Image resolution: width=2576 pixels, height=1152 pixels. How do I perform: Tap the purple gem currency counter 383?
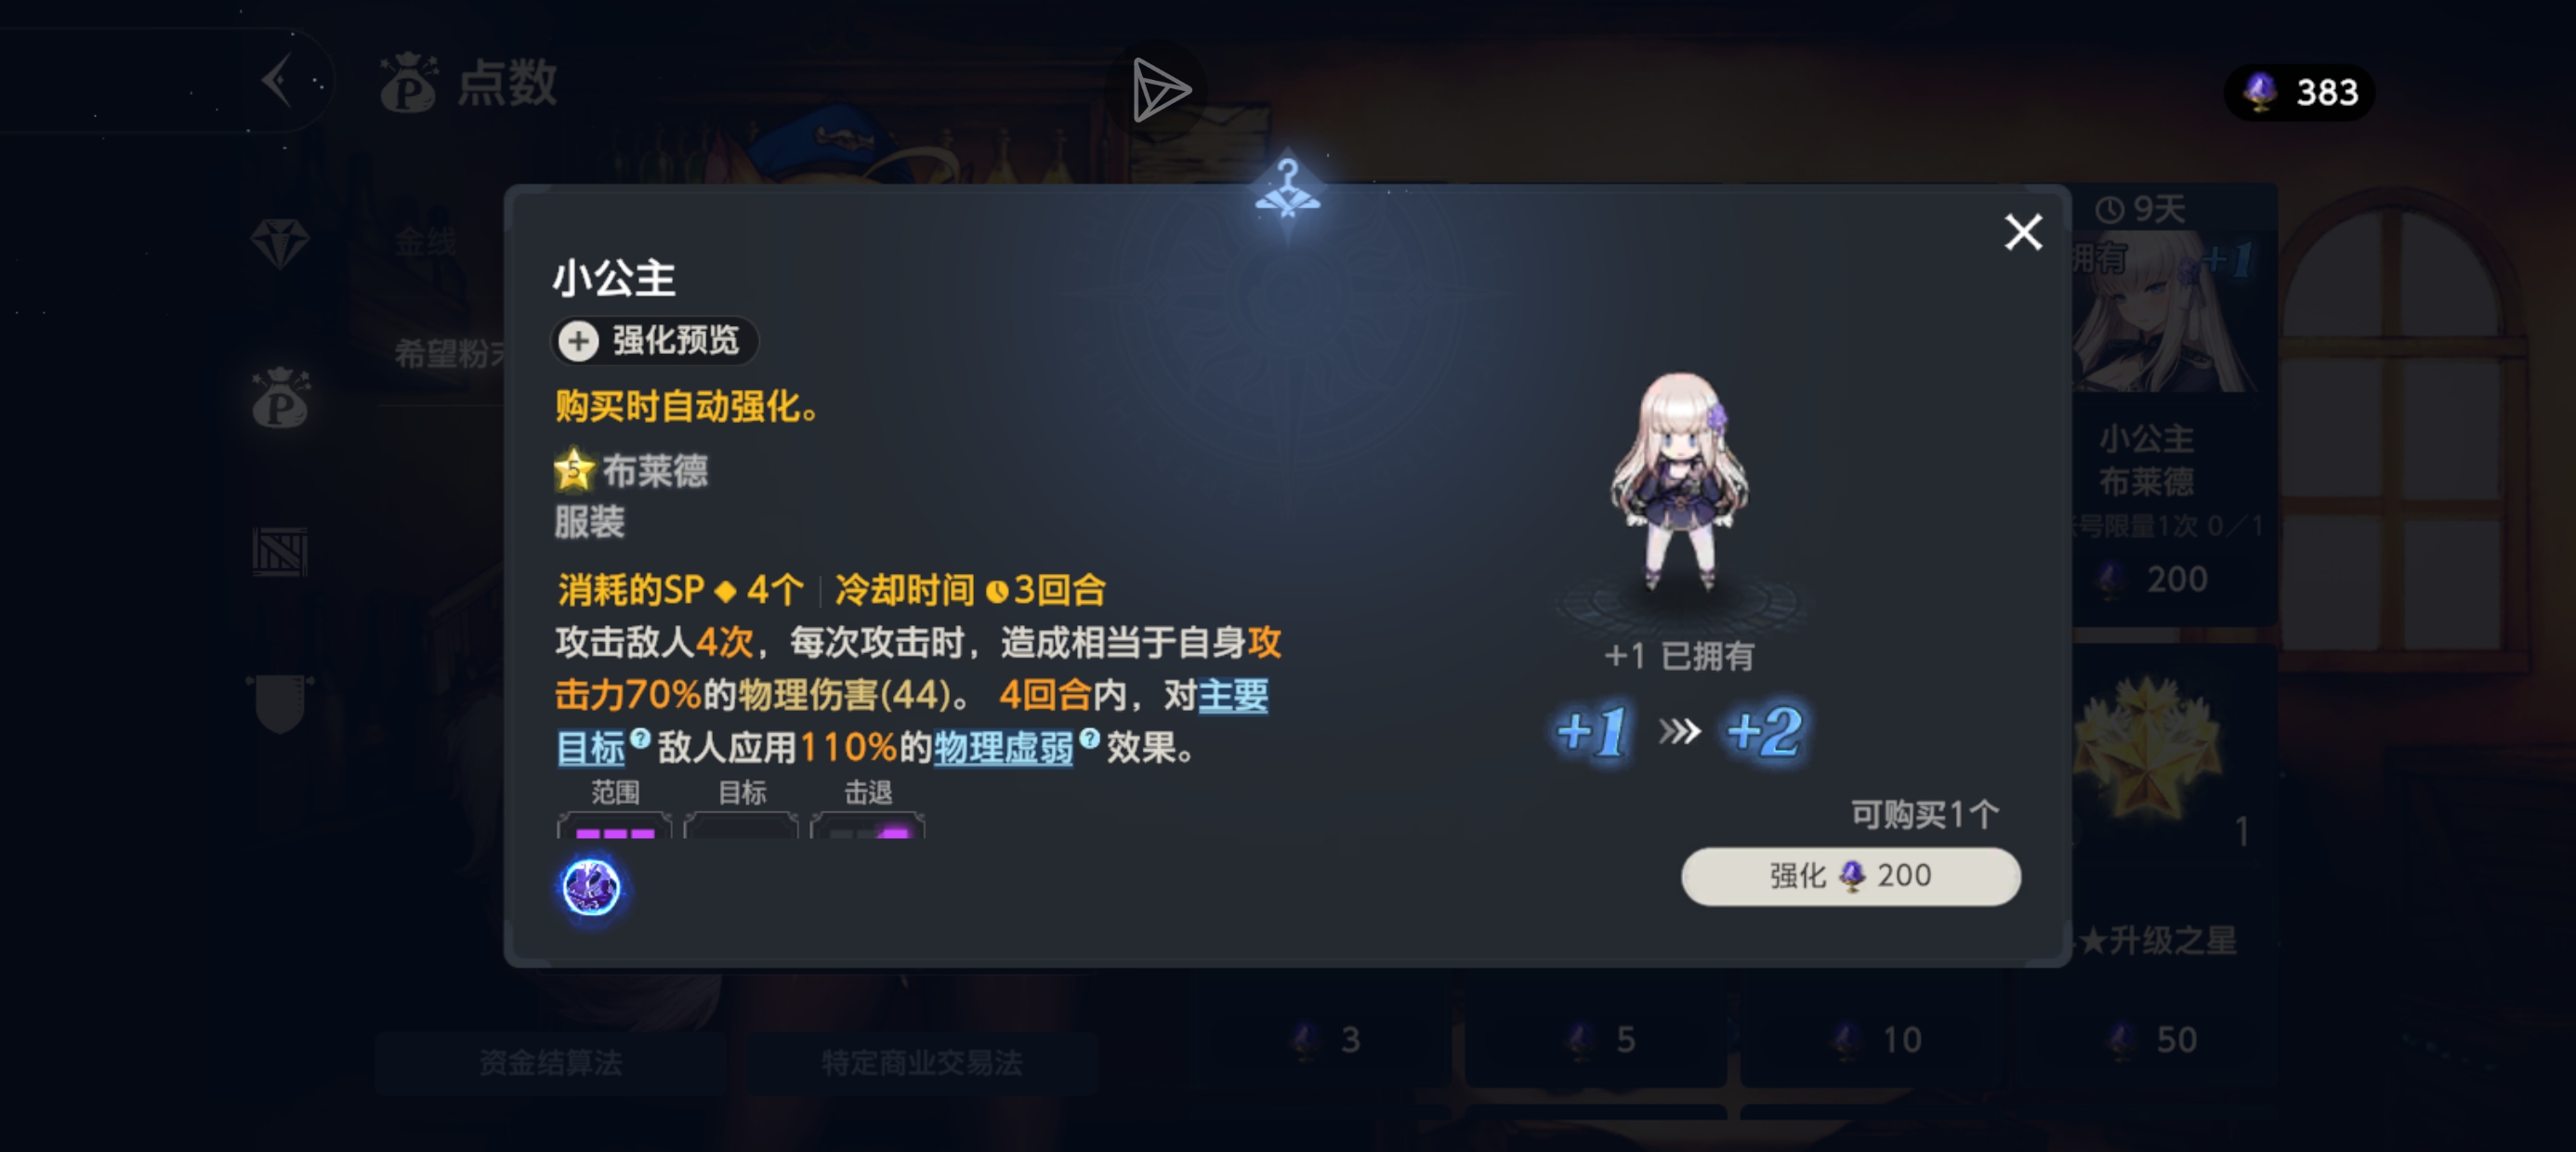[x=2300, y=92]
